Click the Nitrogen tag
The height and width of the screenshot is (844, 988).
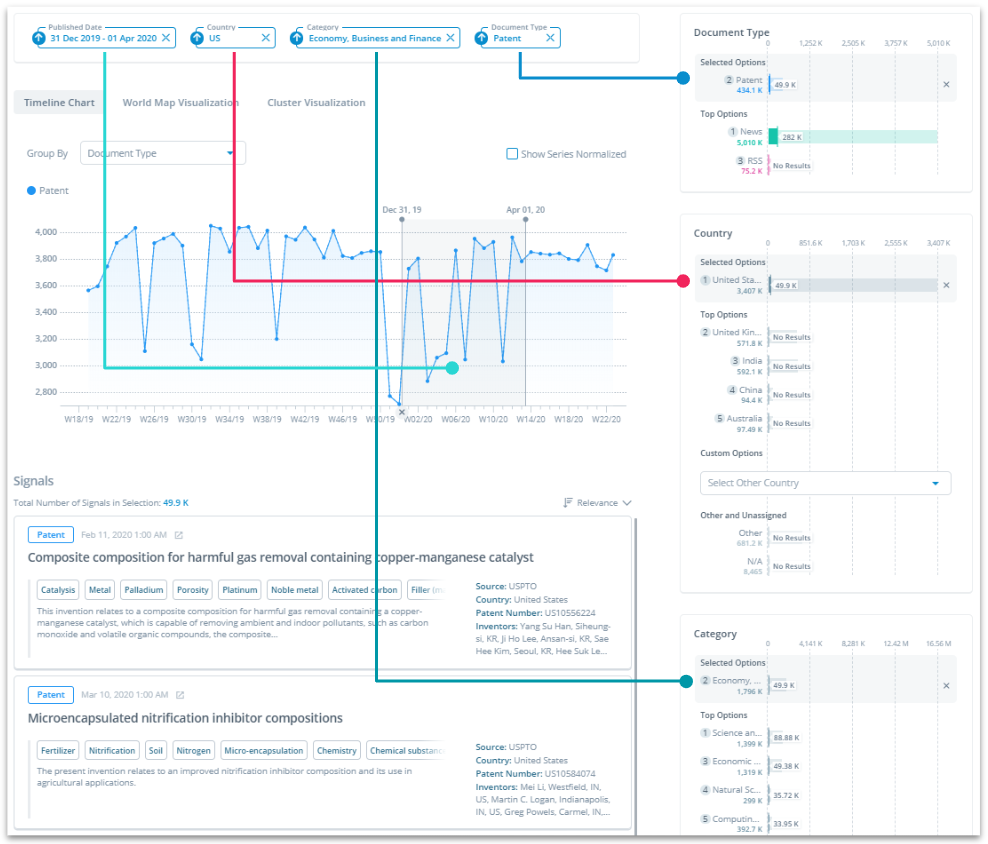pos(193,751)
